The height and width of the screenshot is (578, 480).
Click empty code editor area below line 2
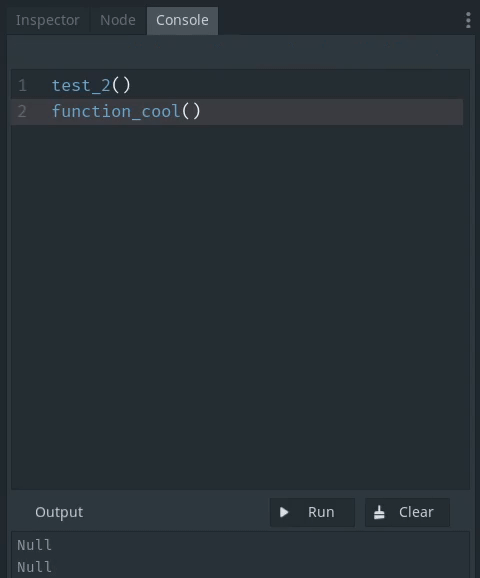[240, 306]
